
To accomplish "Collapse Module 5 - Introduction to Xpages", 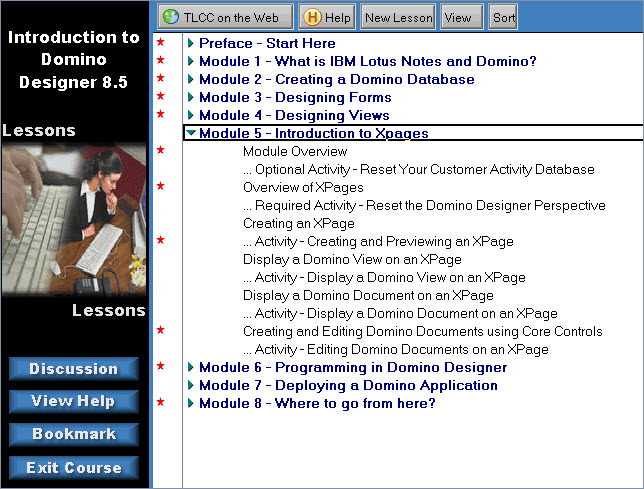I will point(191,133).
